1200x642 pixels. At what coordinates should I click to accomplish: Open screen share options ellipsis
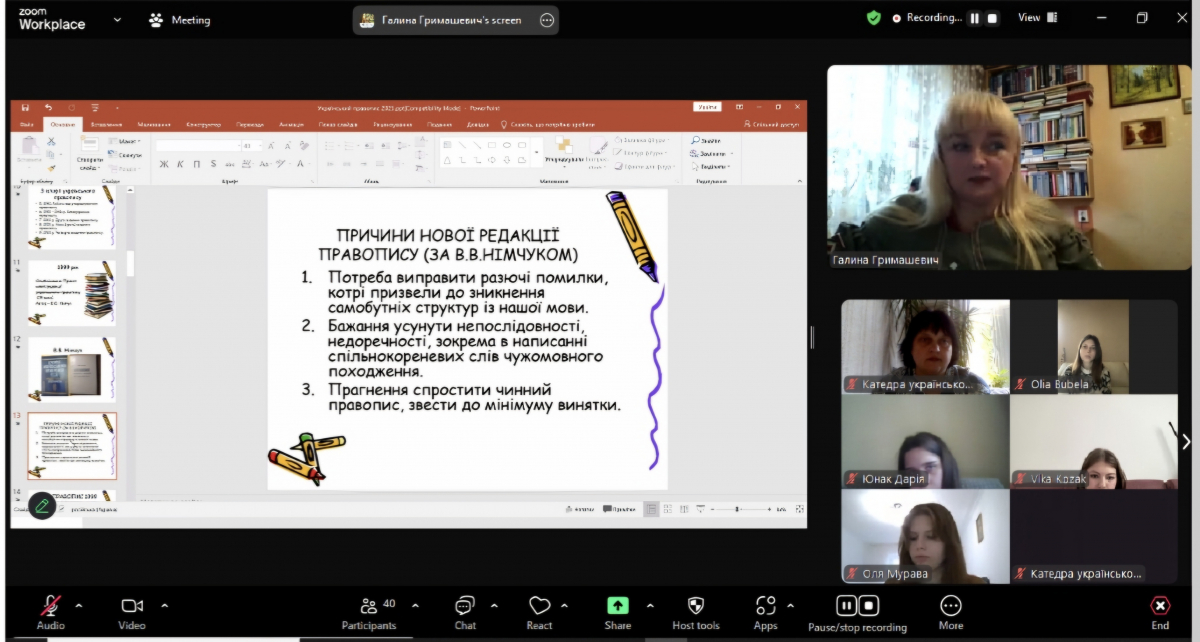coord(546,20)
